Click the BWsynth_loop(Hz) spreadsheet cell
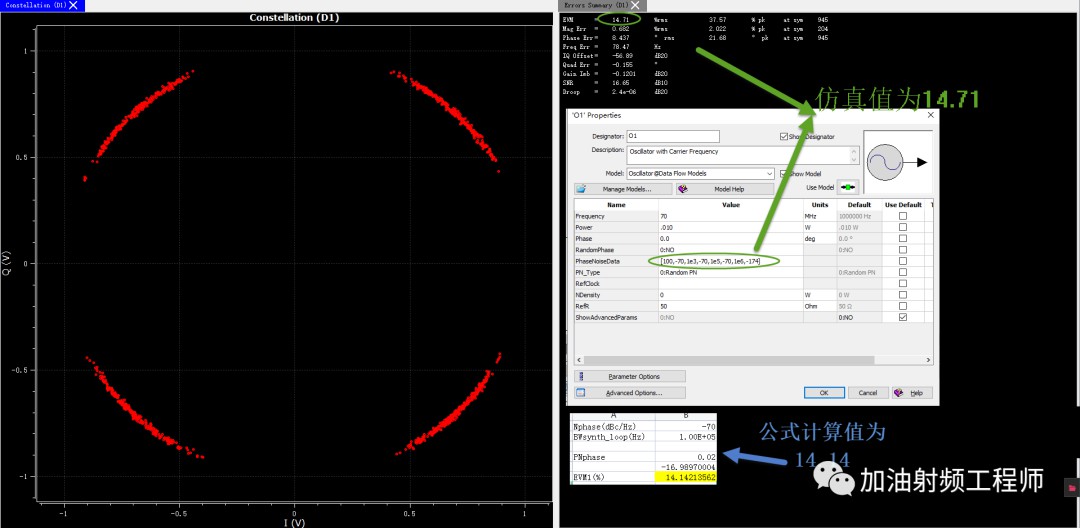The height and width of the screenshot is (528, 1080). pos(613,436)
